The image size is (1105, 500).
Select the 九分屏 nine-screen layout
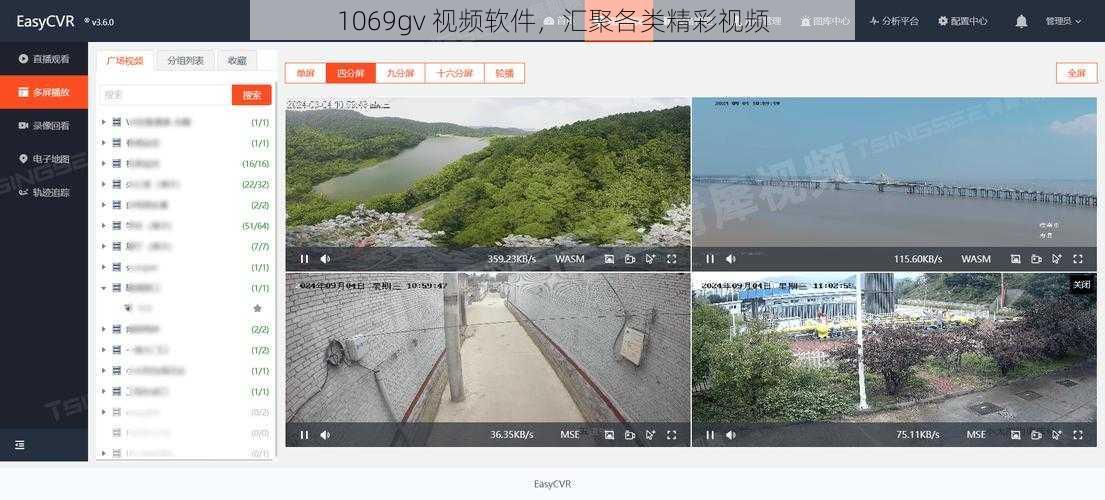400,73
